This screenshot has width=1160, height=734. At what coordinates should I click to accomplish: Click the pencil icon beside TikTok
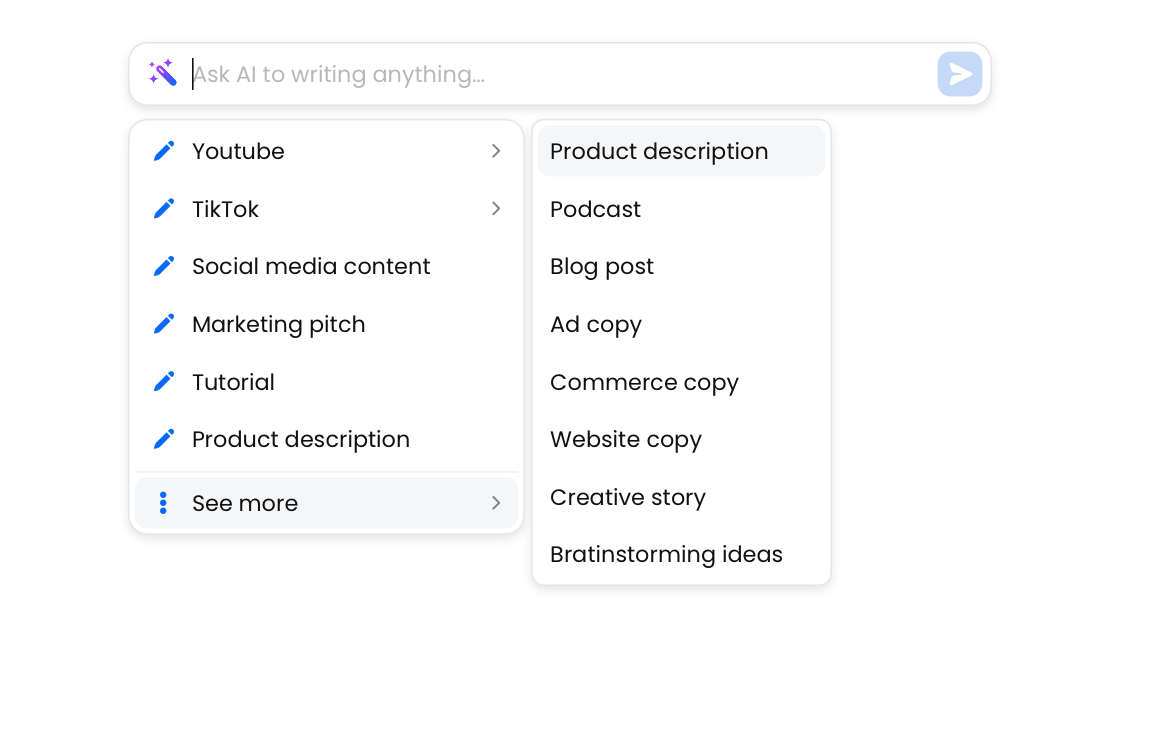click(164, 209)
